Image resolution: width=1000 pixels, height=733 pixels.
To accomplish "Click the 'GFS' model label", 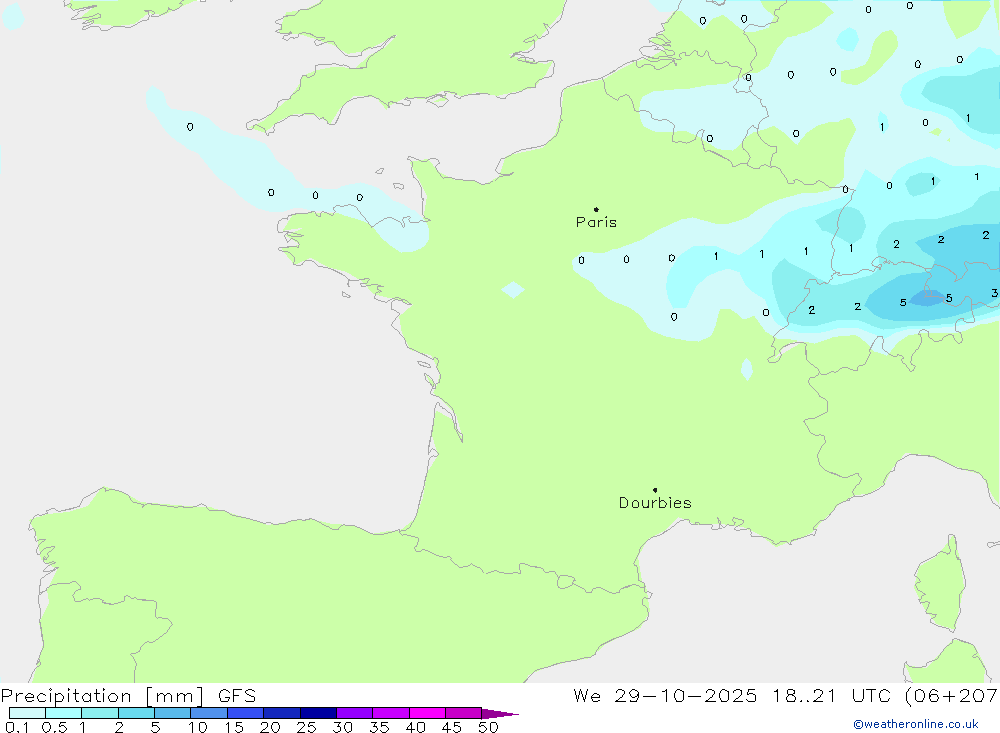I will pos(237,696).
